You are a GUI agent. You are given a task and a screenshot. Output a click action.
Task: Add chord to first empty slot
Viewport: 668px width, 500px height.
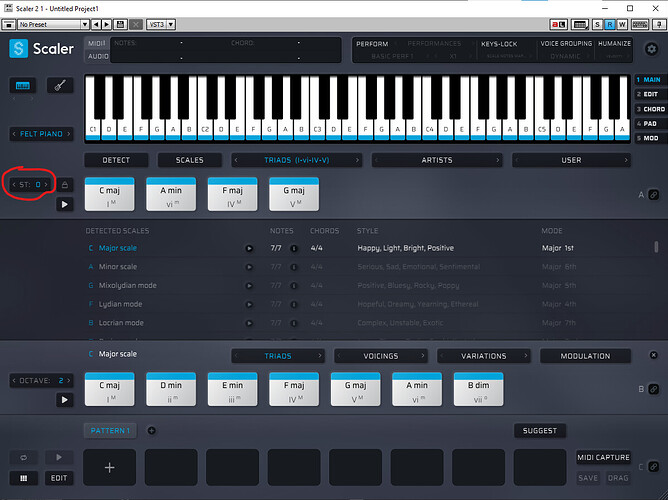coord(109,467)
